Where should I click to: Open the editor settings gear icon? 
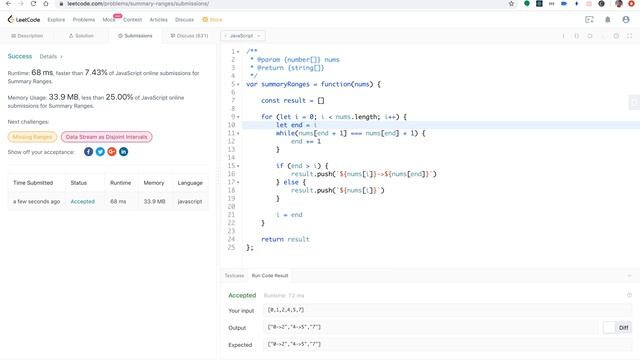coord(616,36)
